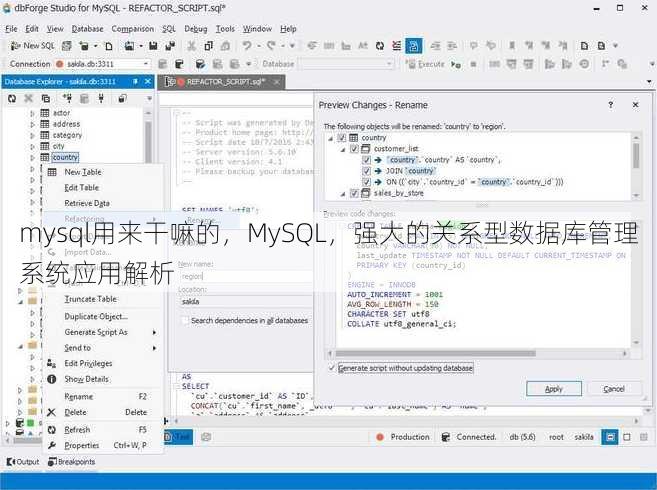The width and height of the screenshot is (657, 490).
Task: Refresh the Database Explorer tree icon
Action: 12,99
